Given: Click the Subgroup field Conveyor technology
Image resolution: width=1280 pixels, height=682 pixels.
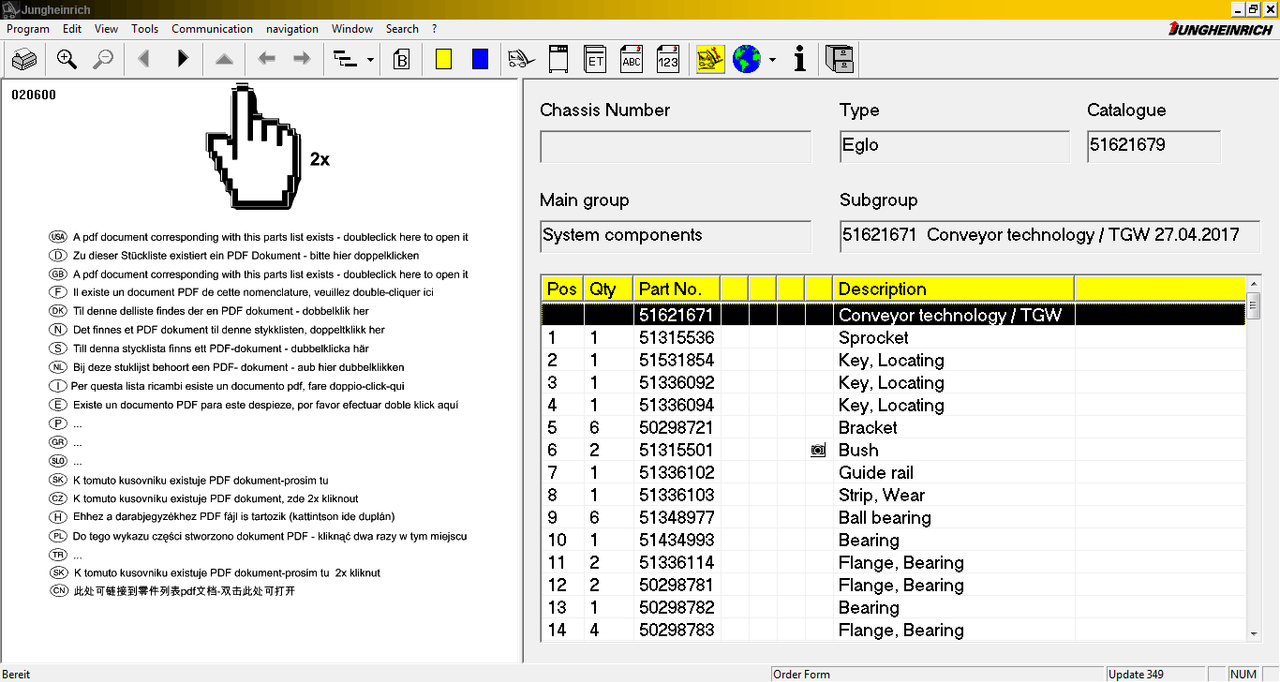Looking at the screenshot, I should tap(1050, 237).
